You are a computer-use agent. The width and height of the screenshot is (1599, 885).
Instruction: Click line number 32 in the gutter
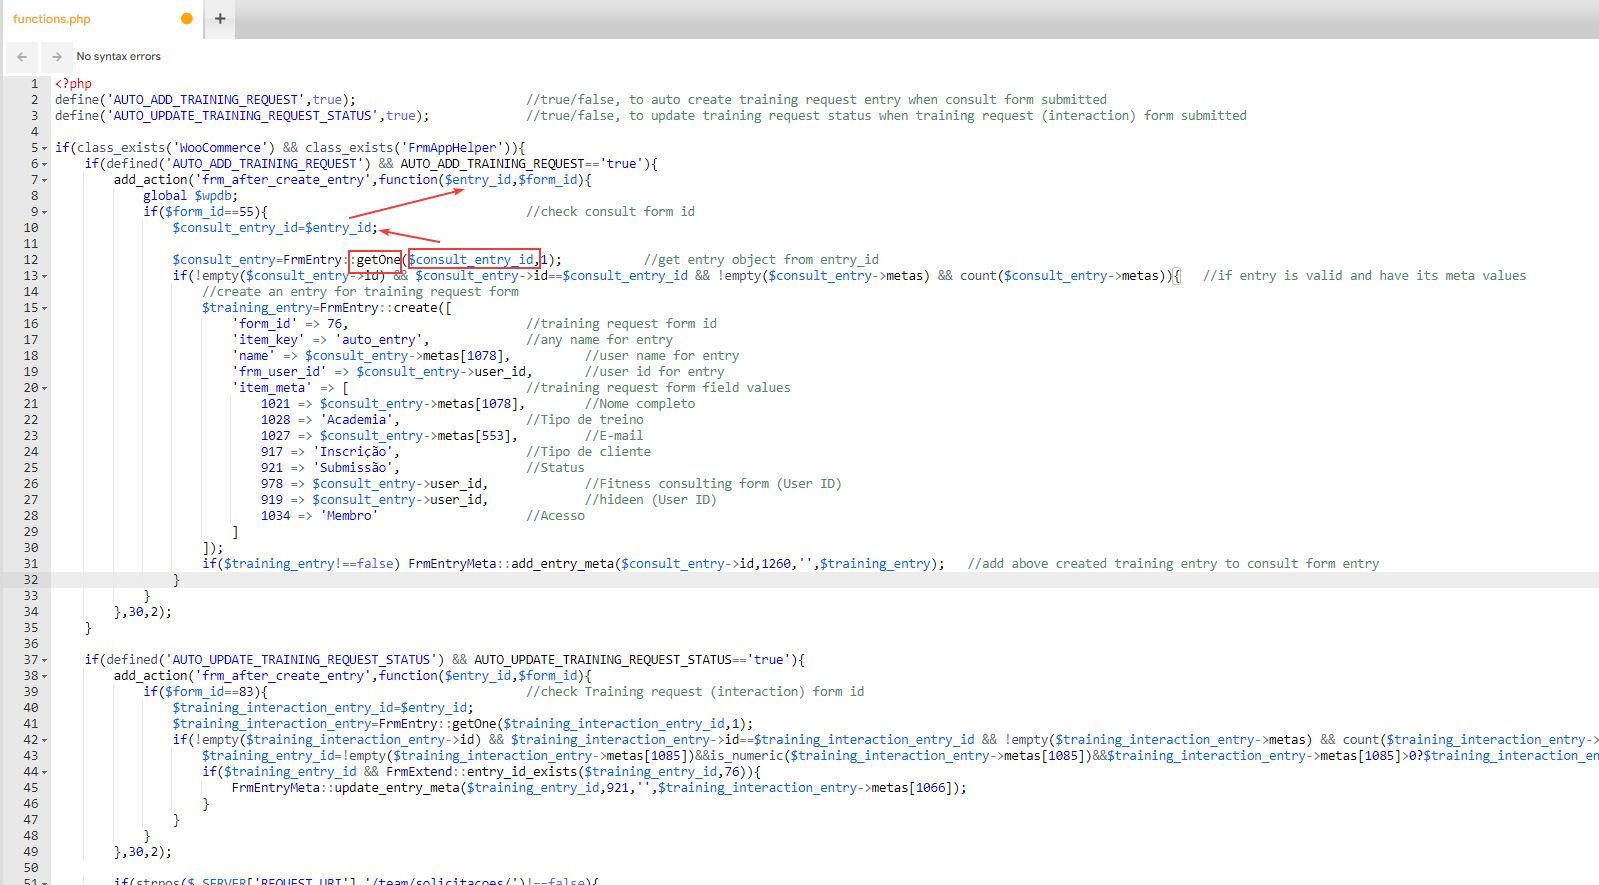coord(30,580)
